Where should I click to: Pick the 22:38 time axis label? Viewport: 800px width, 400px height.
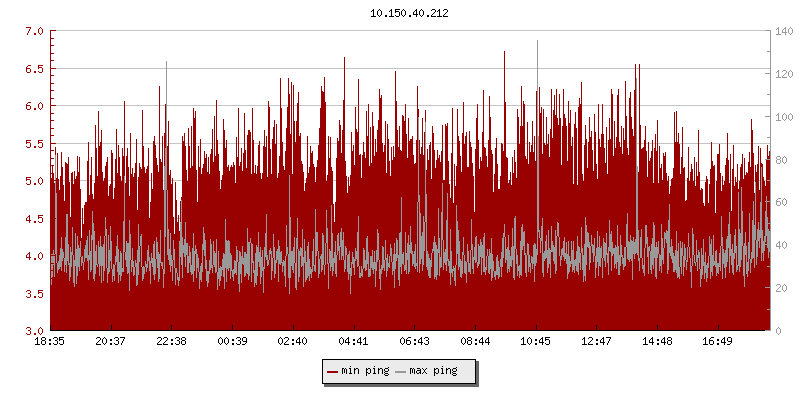click(171, 342)
